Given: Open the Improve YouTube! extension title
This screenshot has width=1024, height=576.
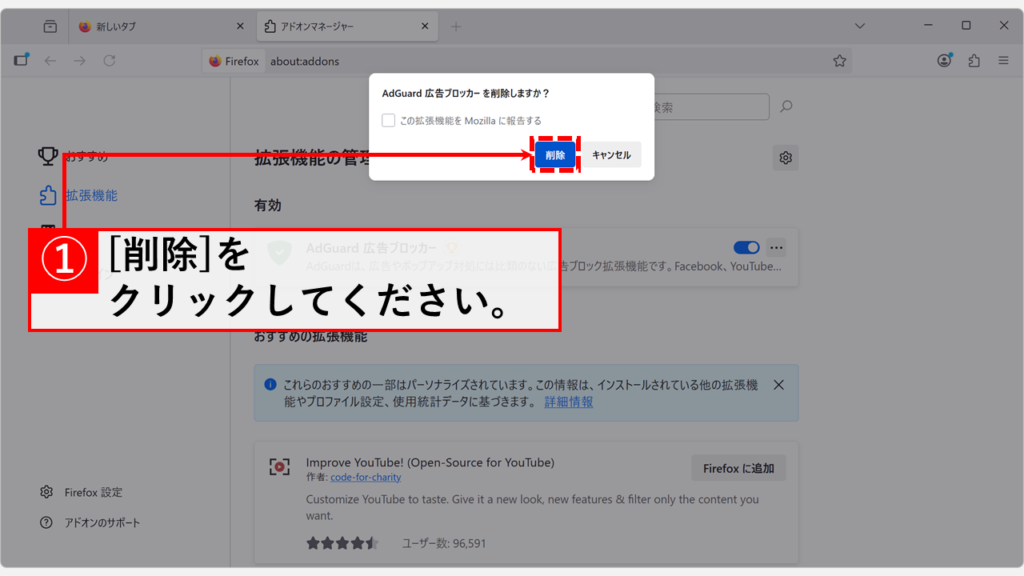Looking at the screenshot, I should coord(430,462).
